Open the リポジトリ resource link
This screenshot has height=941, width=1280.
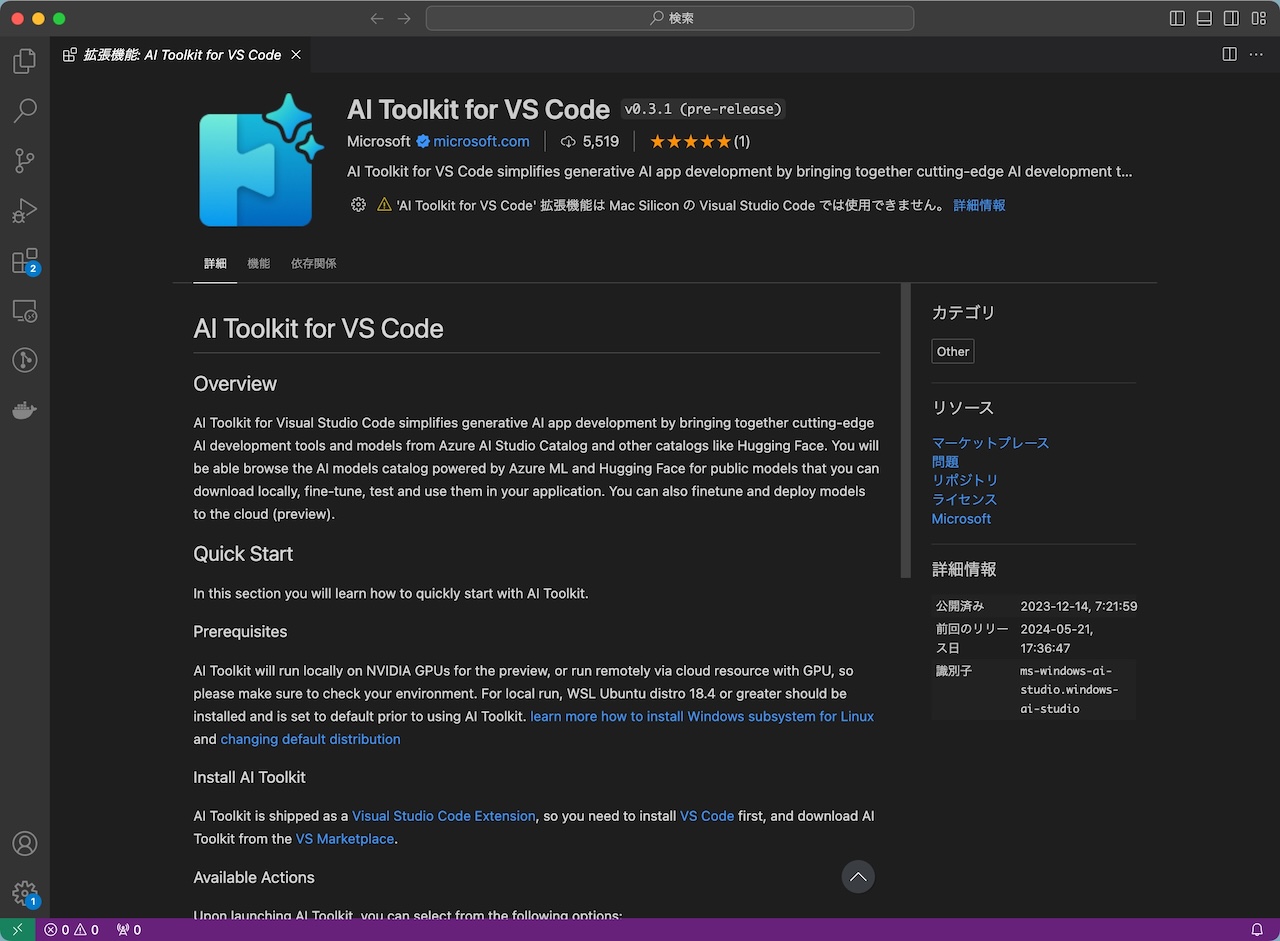click(x=965, y=481)
